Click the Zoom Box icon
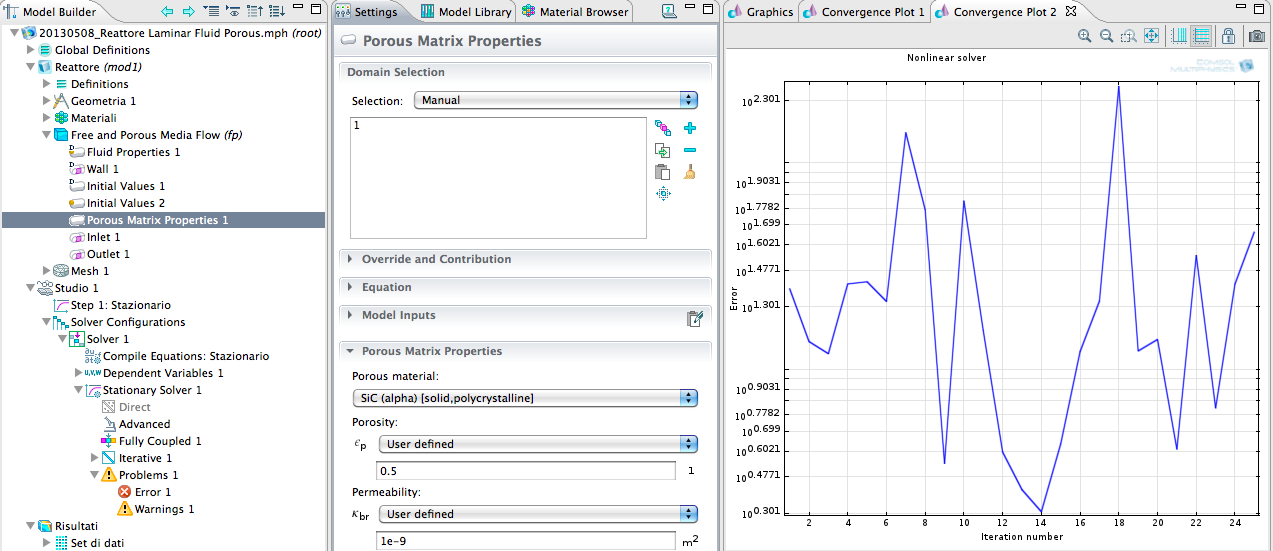This screenshot has width=1273, height=551. pyautogui.click(x=1128, y=36)
